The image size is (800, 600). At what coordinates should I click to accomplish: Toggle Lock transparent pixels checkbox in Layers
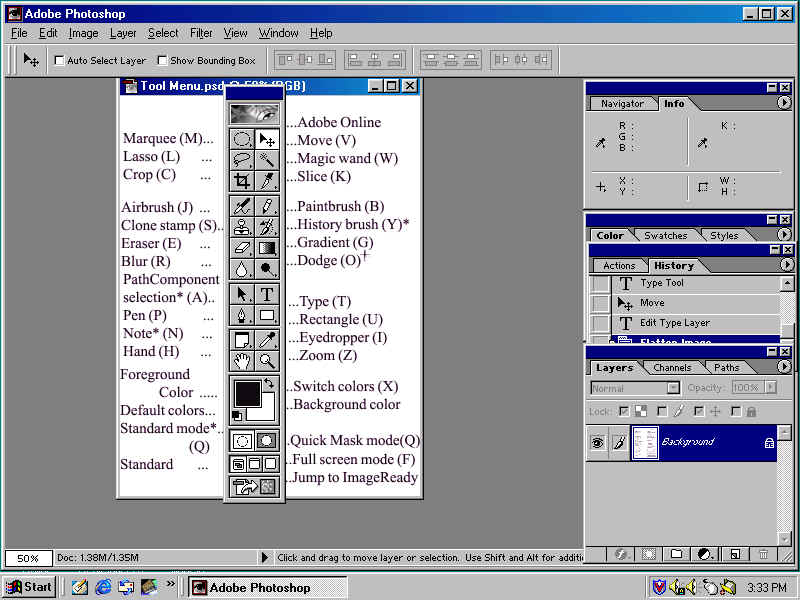[x=623, y=411]
